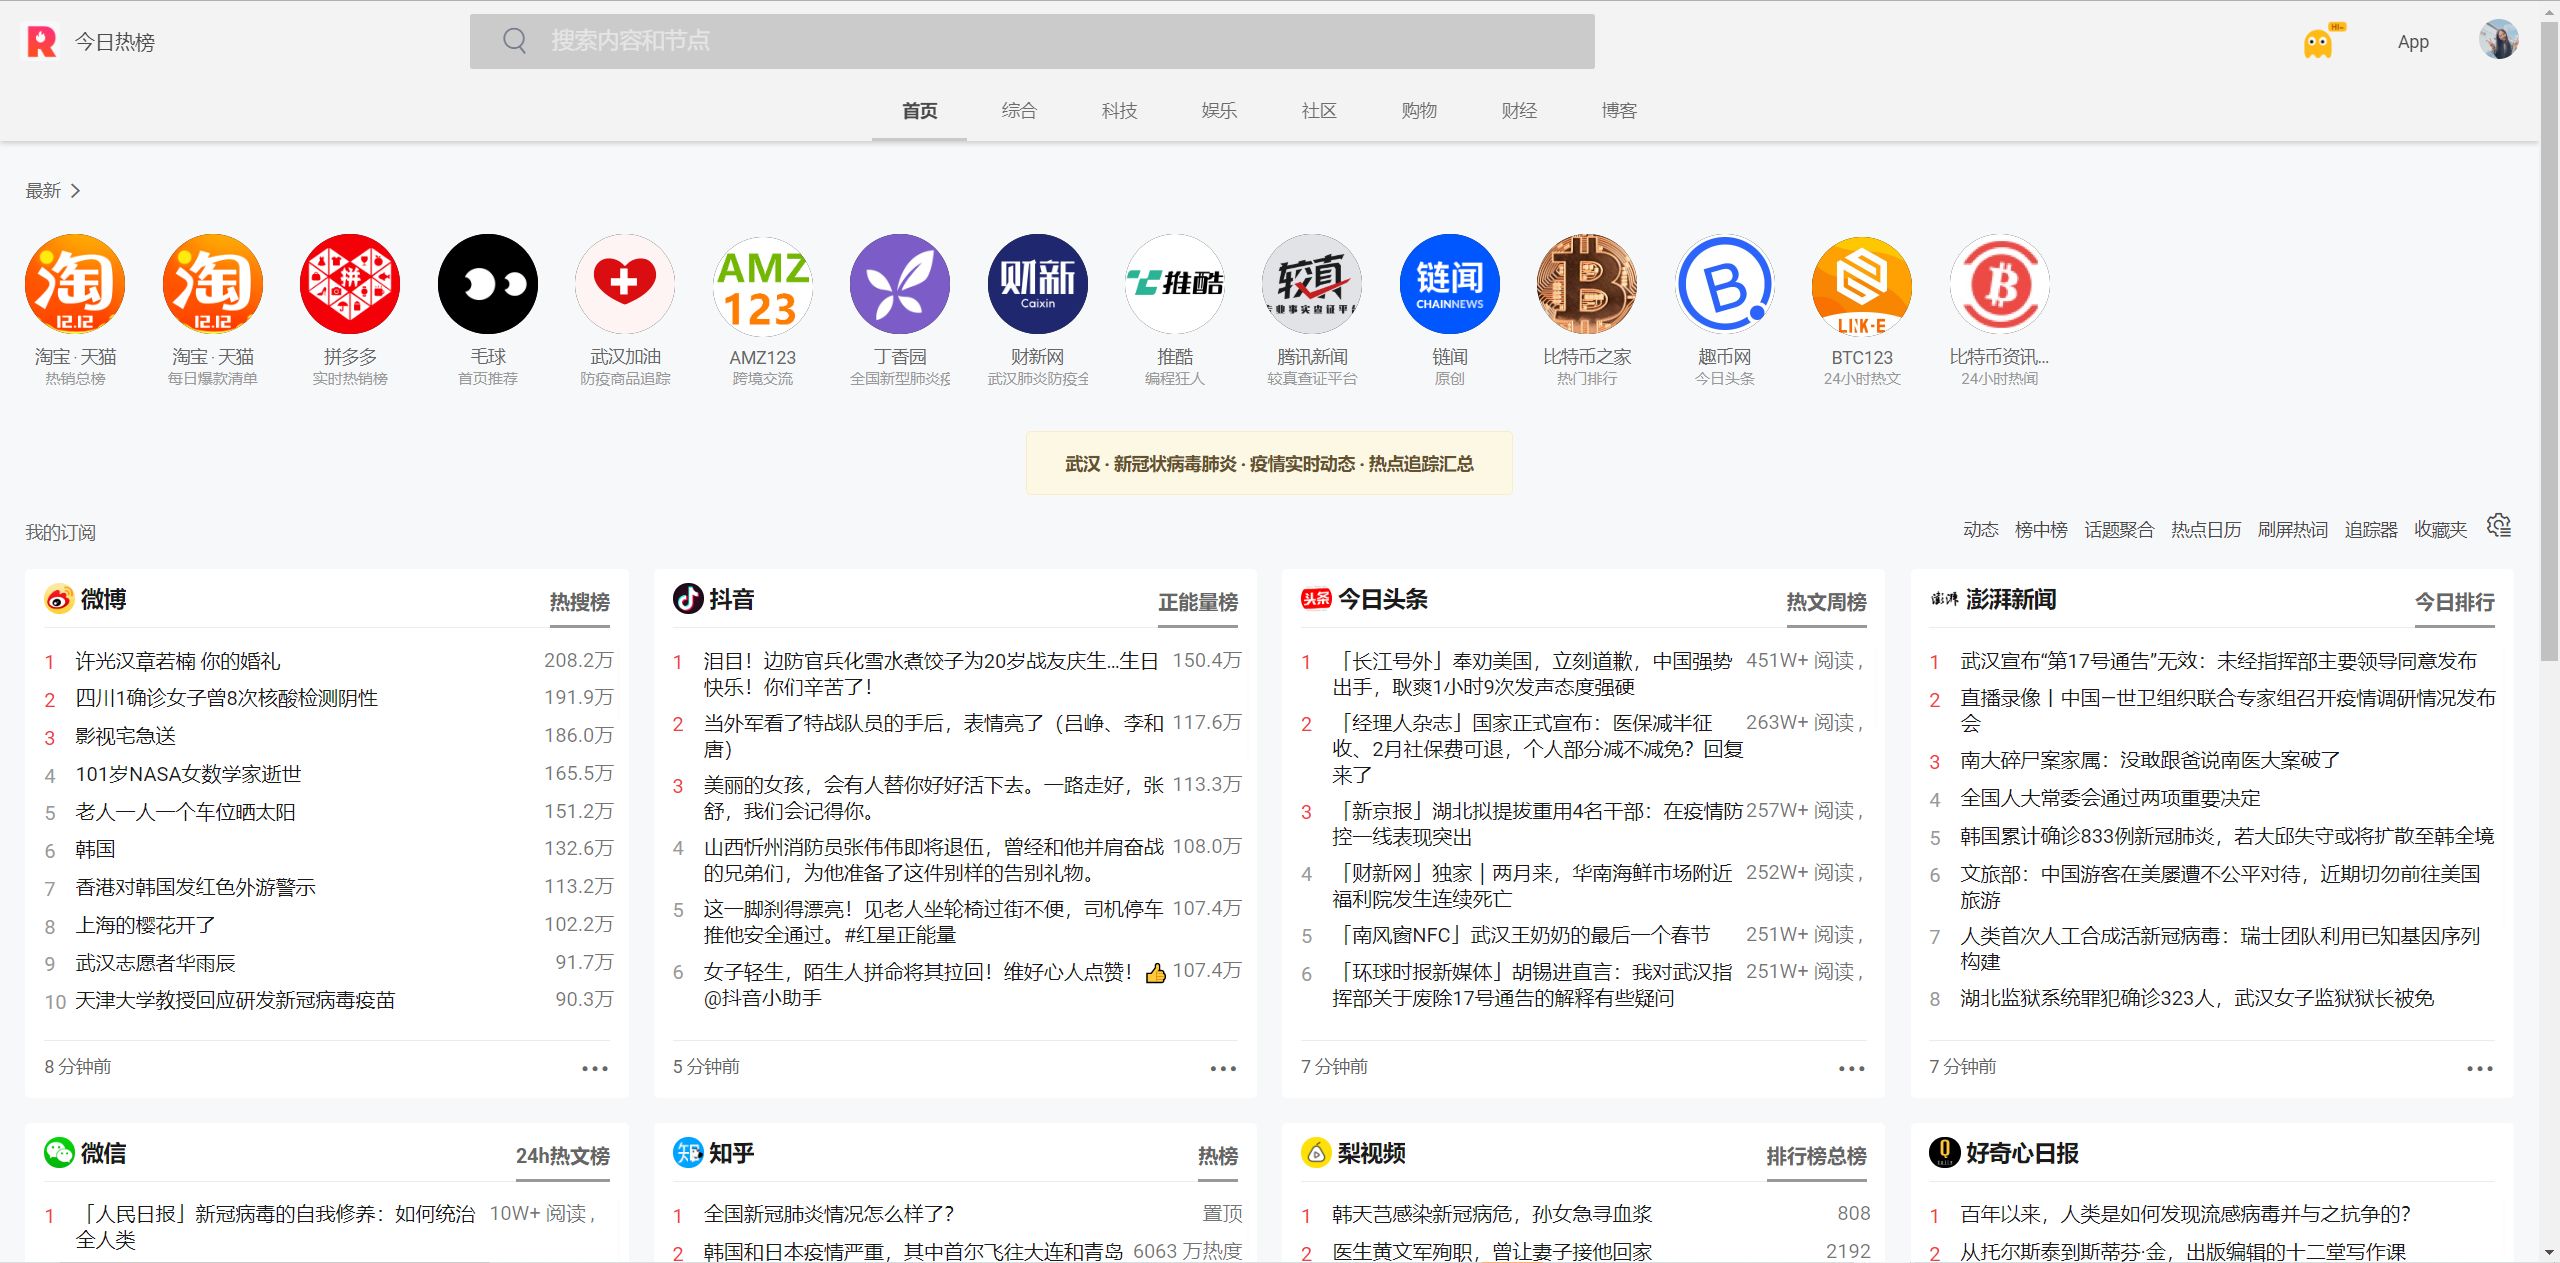The image size is (2560, 1263).
Task: Switch to the 财经 tab
Action: click(x=1519, y=111)
